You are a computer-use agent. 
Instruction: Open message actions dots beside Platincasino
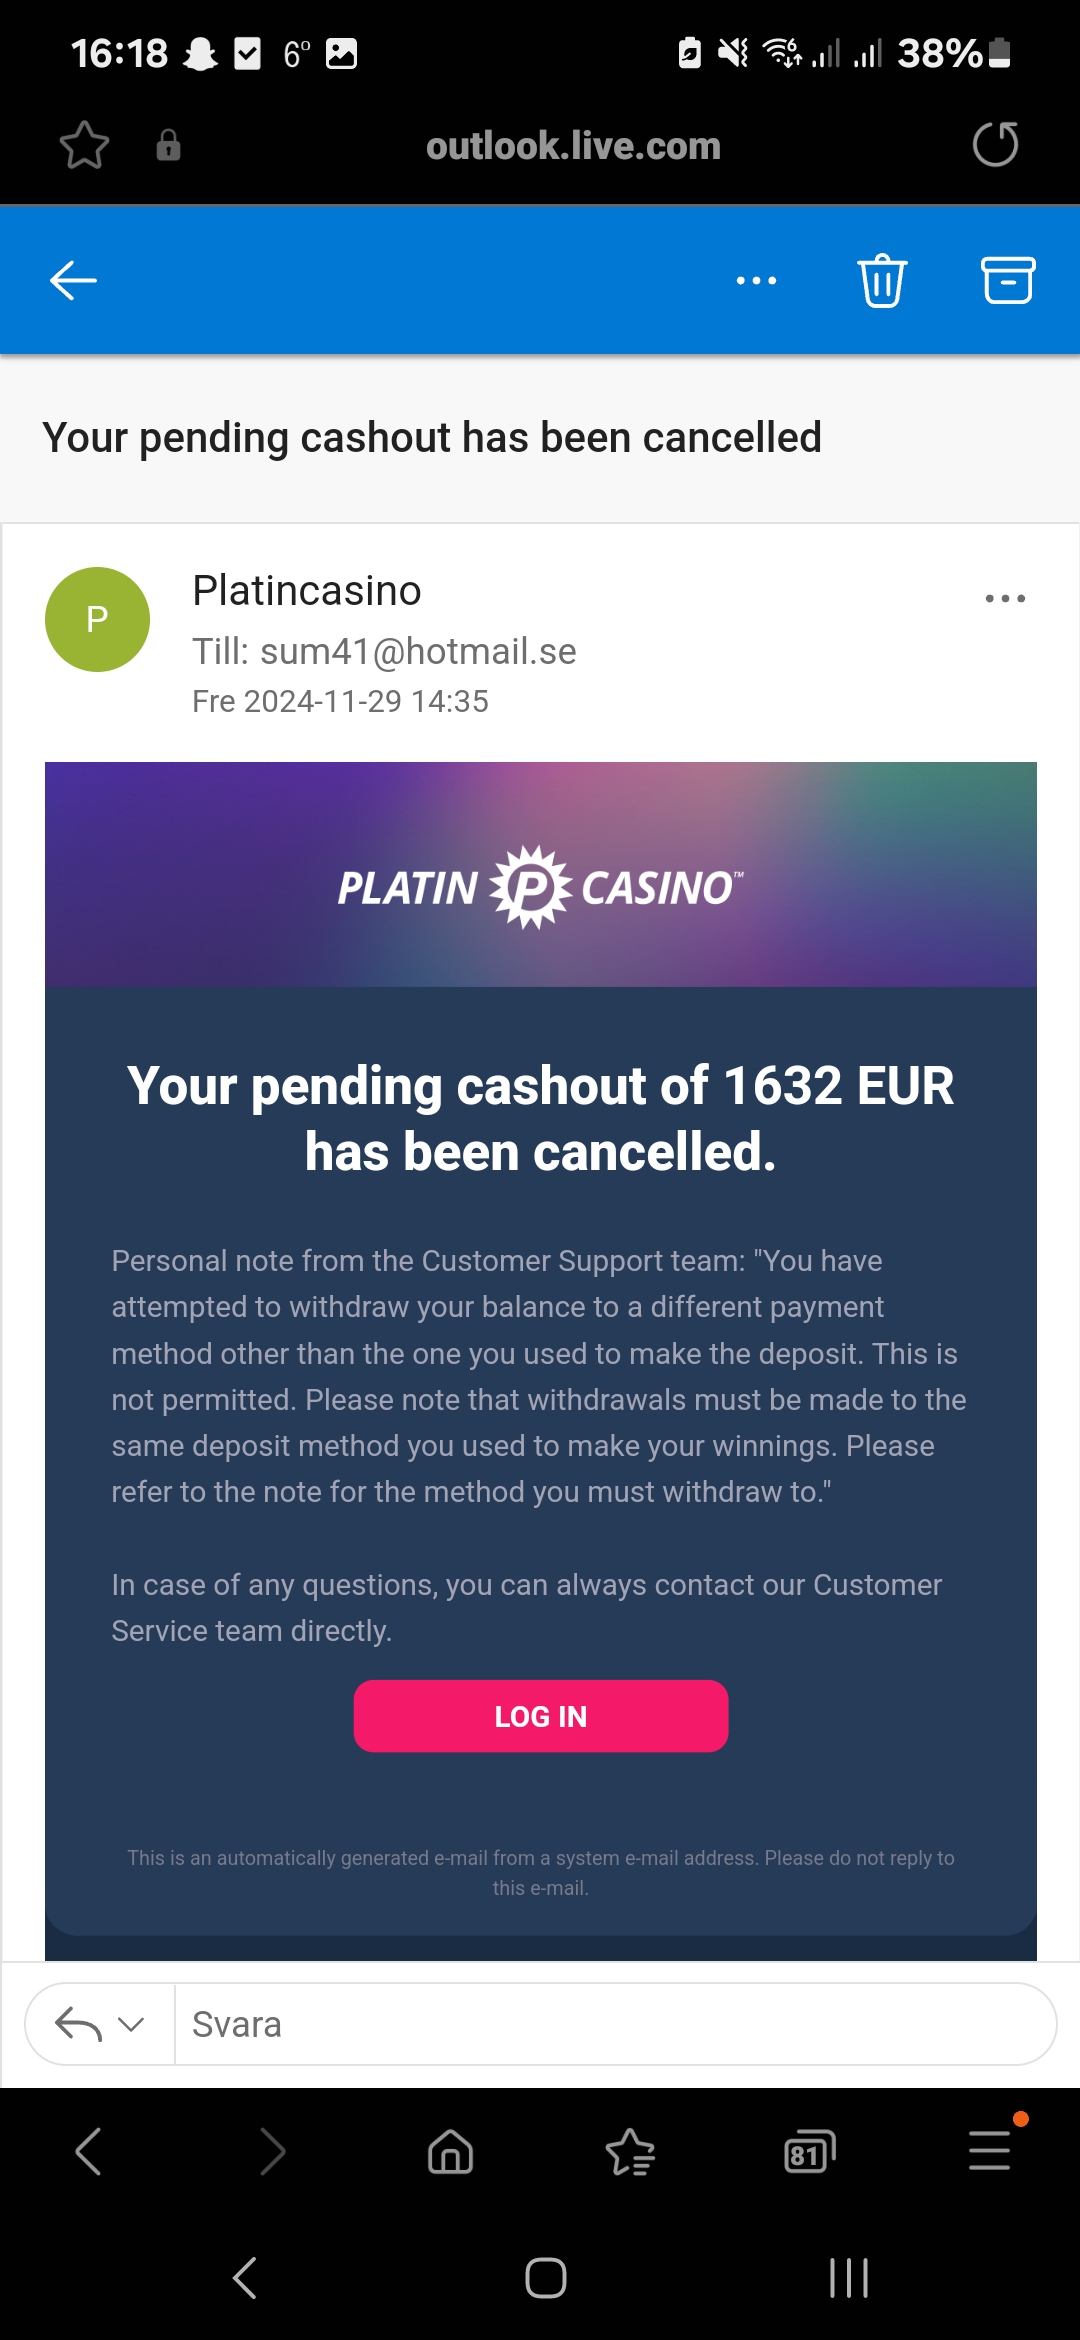click(1005, 599)
